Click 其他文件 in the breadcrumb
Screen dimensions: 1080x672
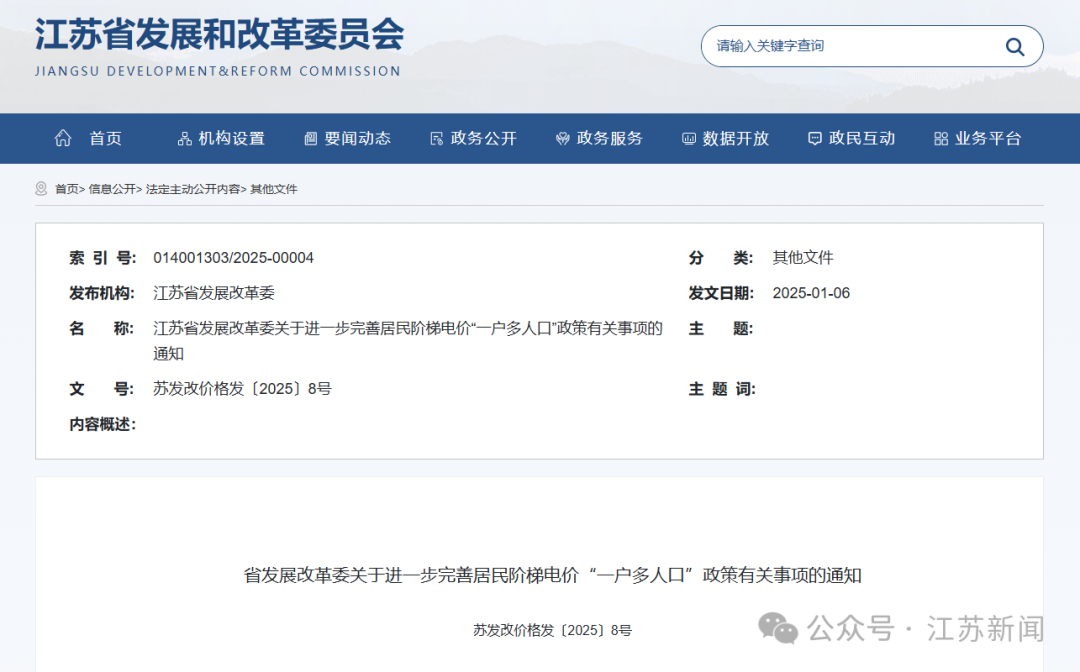tap(273, 189)
